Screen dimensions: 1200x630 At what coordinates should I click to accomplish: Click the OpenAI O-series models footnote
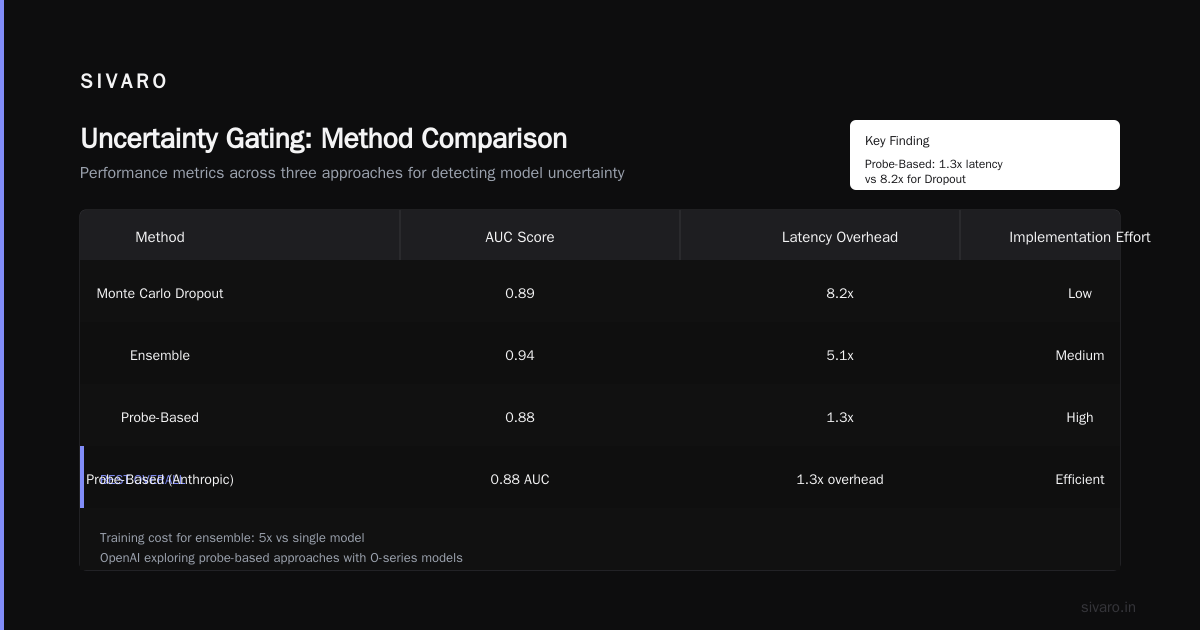(x=281, y=558)
